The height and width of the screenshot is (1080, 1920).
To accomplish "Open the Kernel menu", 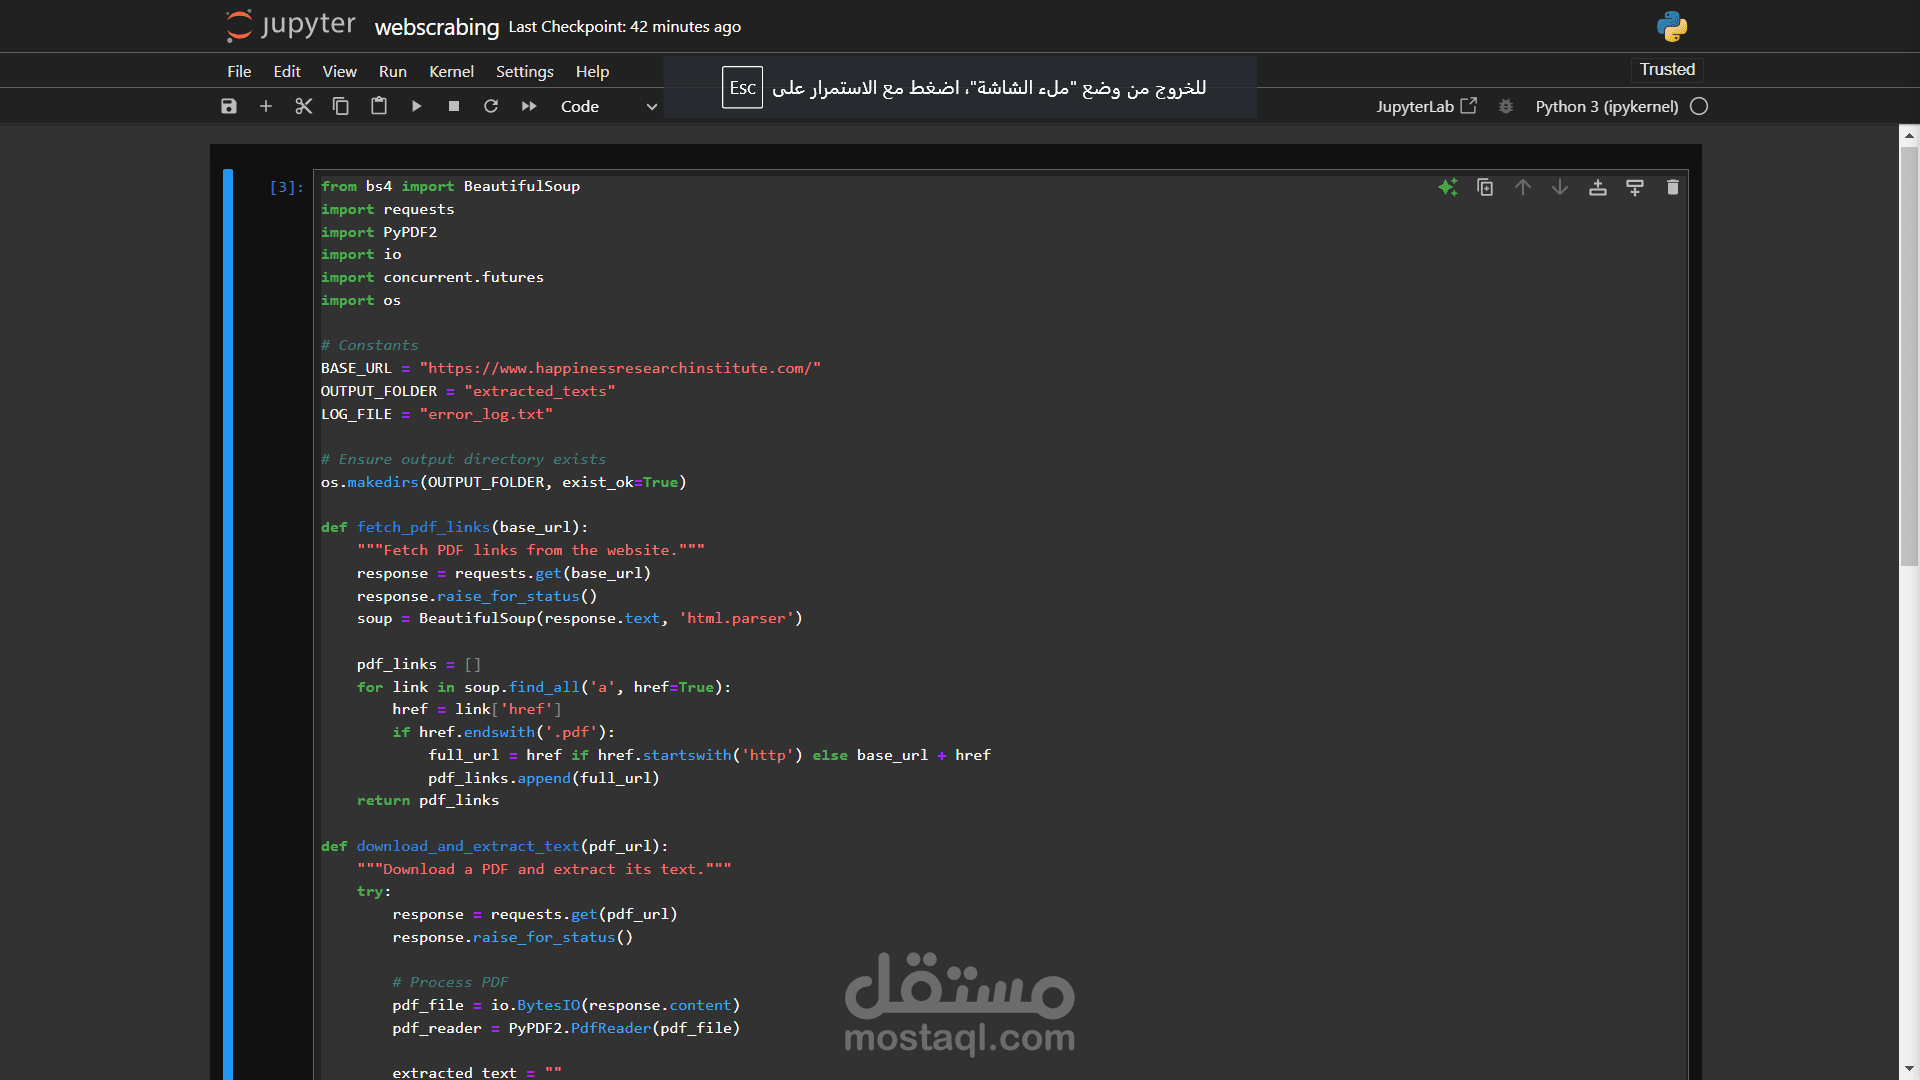I will coord(451,71).
